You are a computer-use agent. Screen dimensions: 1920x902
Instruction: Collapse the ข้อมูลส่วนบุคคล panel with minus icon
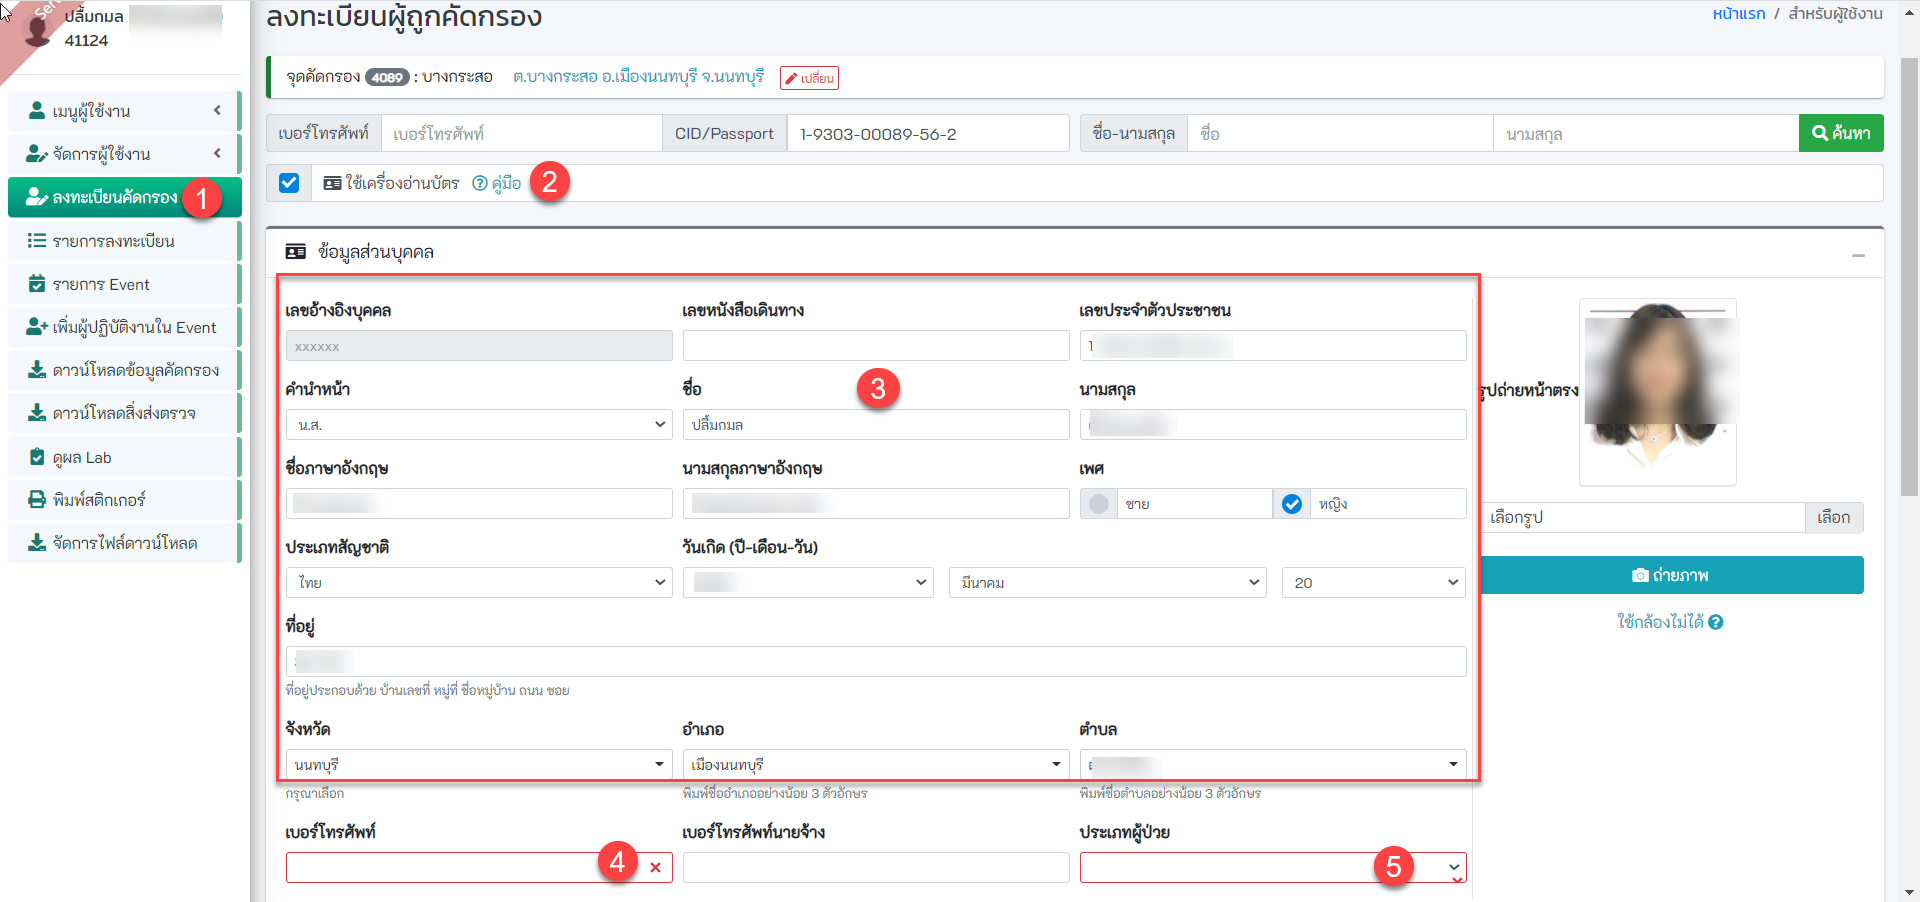(x=1857, y=255)
